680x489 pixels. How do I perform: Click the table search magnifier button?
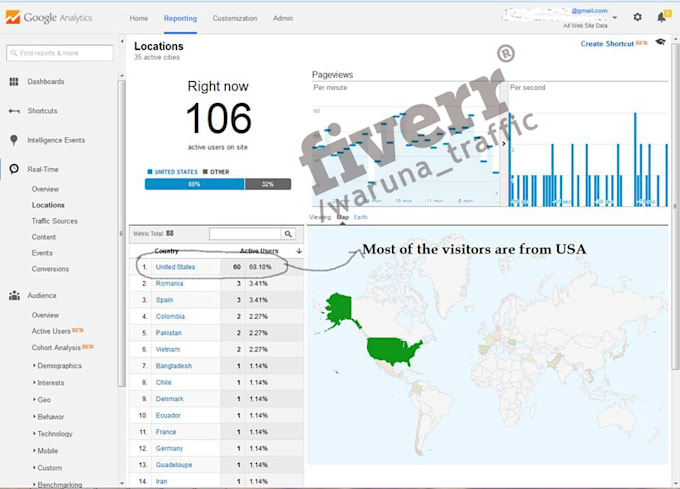click(288, 234)
